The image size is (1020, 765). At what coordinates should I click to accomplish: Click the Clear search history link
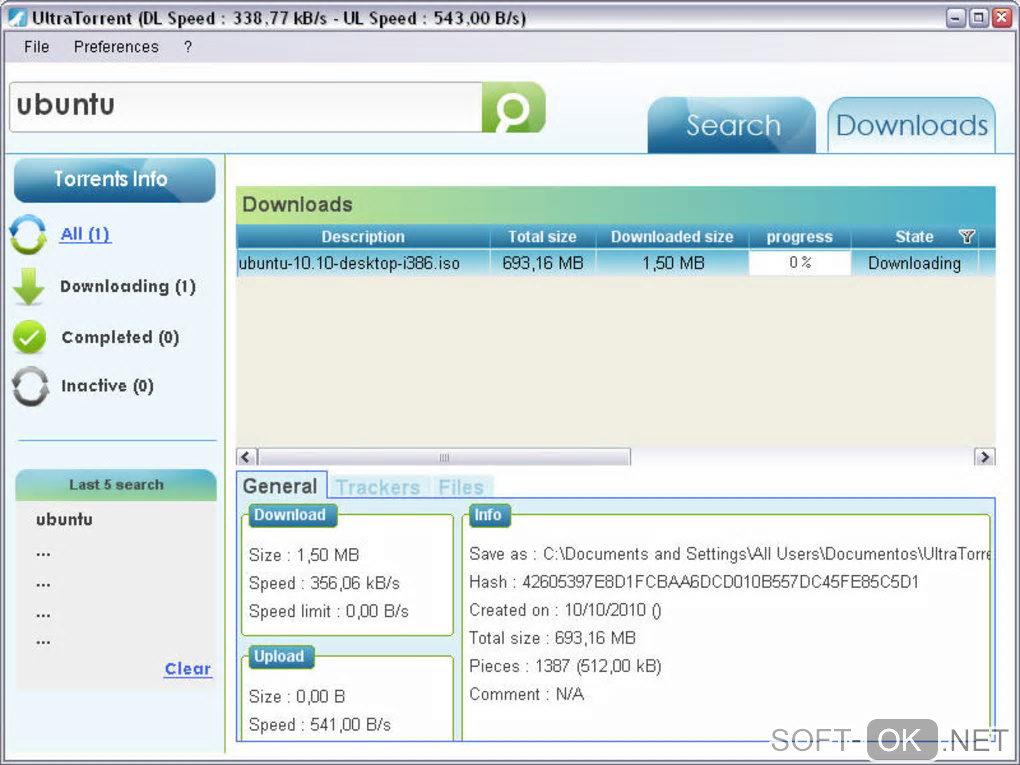pyautogui.click(x=187, y=669)
